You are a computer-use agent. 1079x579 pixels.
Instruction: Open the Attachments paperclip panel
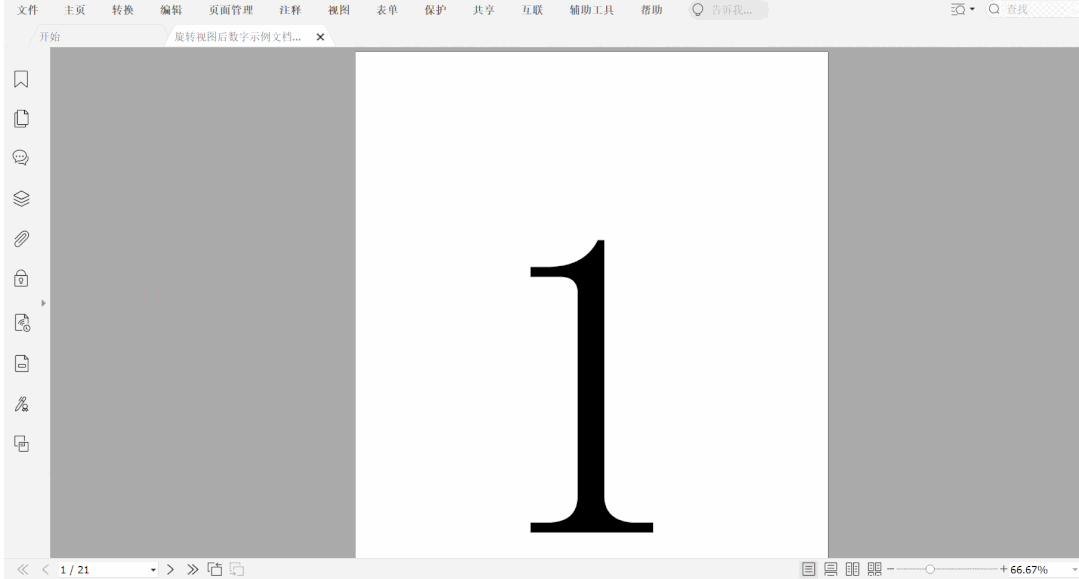pos(20,239)
